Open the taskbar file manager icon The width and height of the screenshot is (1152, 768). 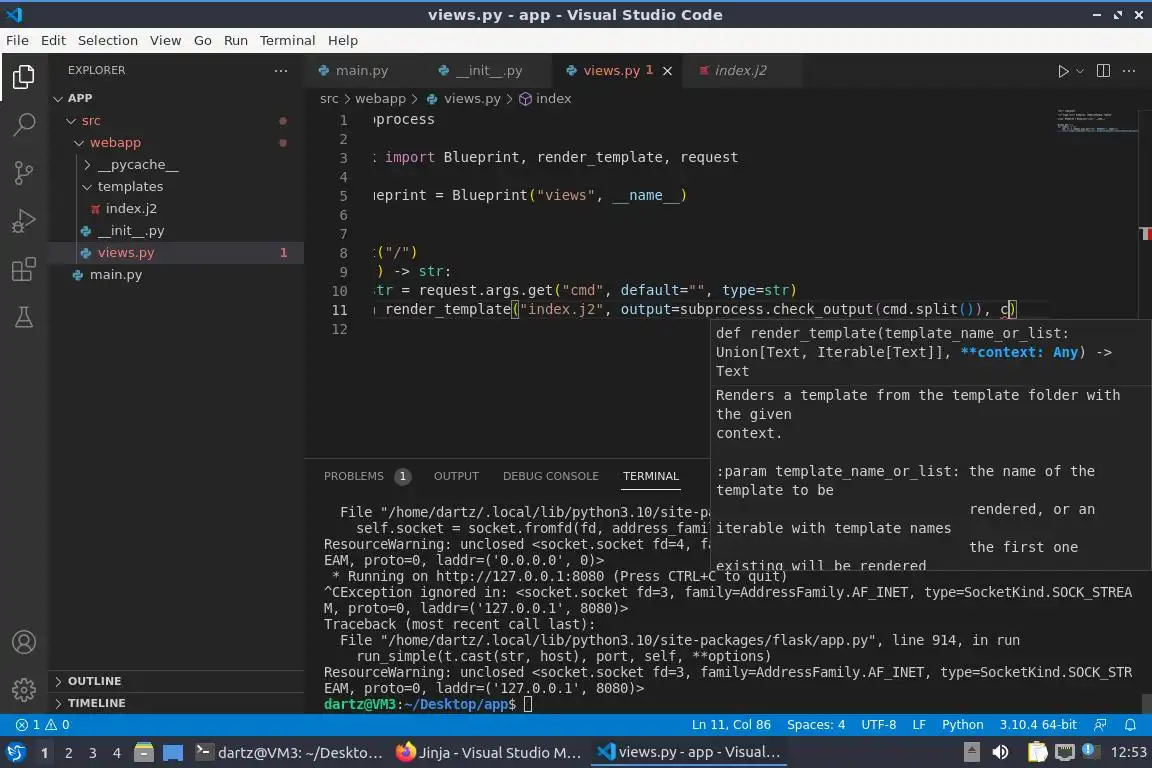pyautogui.click(x=144, y=753)
